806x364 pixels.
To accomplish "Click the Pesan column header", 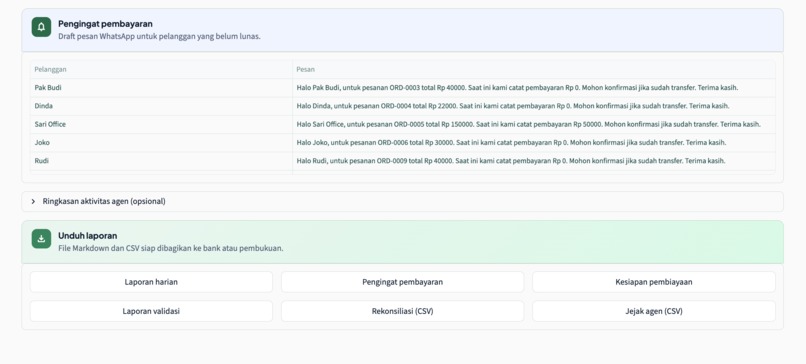I will (534, 69).
